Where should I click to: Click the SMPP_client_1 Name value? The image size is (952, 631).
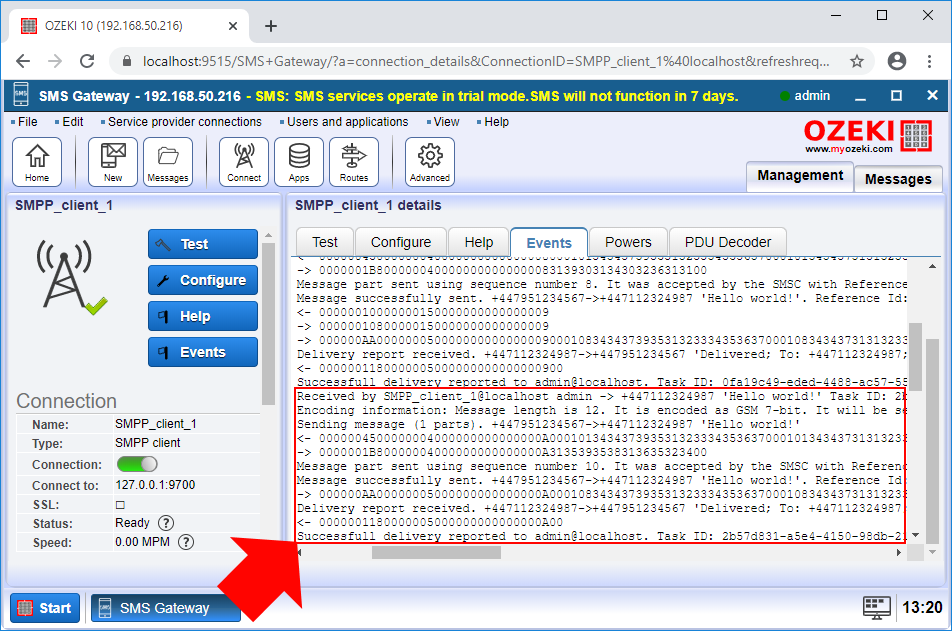tap(155, 423)
